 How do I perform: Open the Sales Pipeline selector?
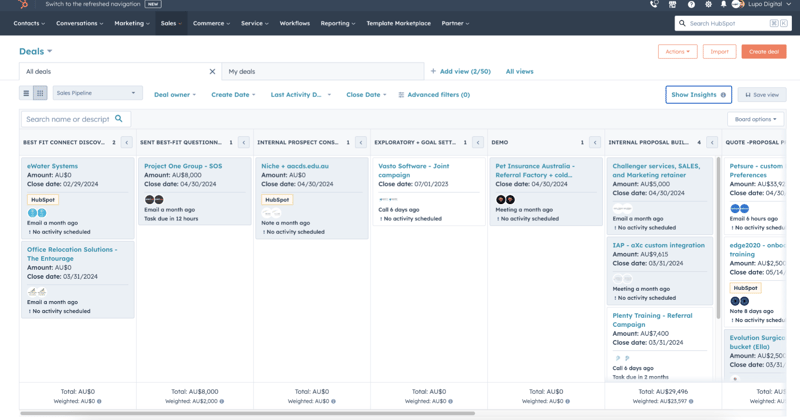[97, 93]
